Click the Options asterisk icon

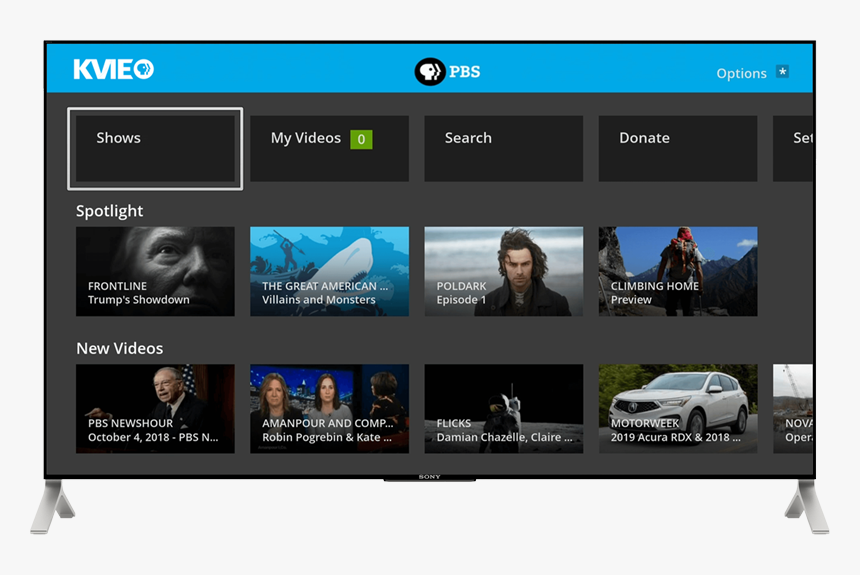click(x=783, y=71)
